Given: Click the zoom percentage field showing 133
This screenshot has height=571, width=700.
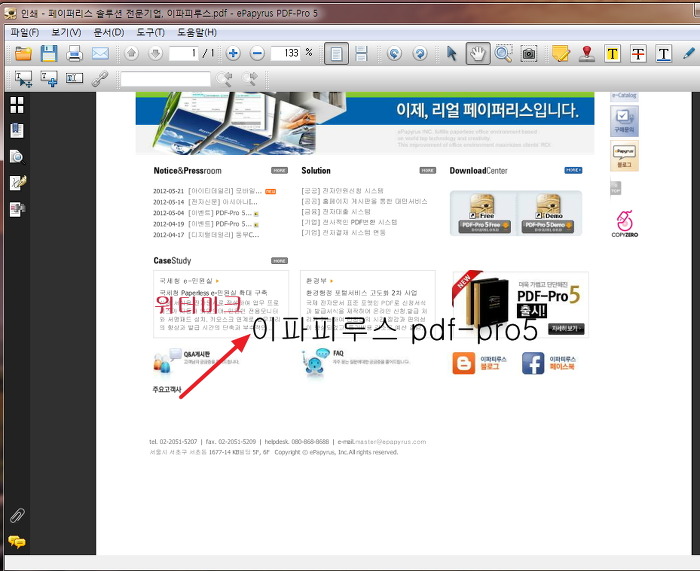Looking at the screenshot, I should [x=286, y=54].
